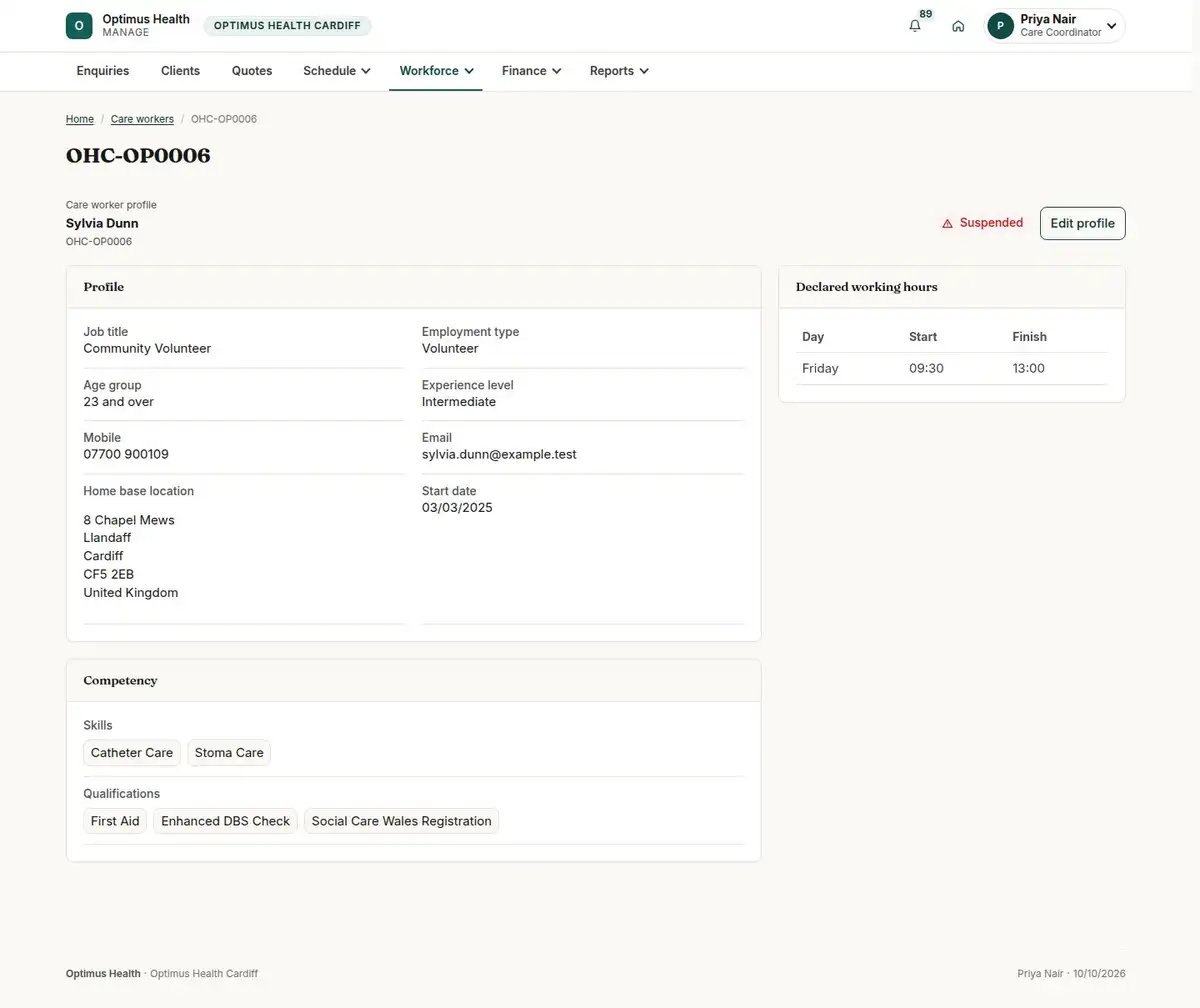Click the Suspended warning triangle icon
The height and width of the screenshot is (1008, 1200).
[x=947, y=224]
